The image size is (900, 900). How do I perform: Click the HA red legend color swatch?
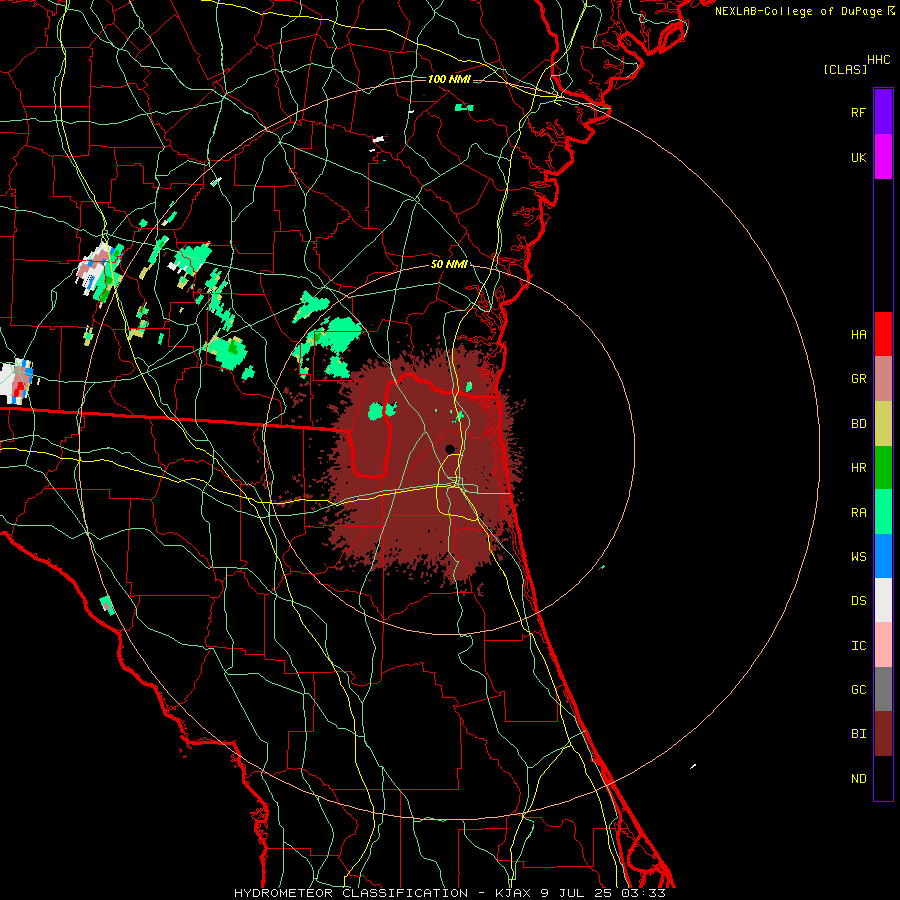pyautogui.click(x=883, y=334)
